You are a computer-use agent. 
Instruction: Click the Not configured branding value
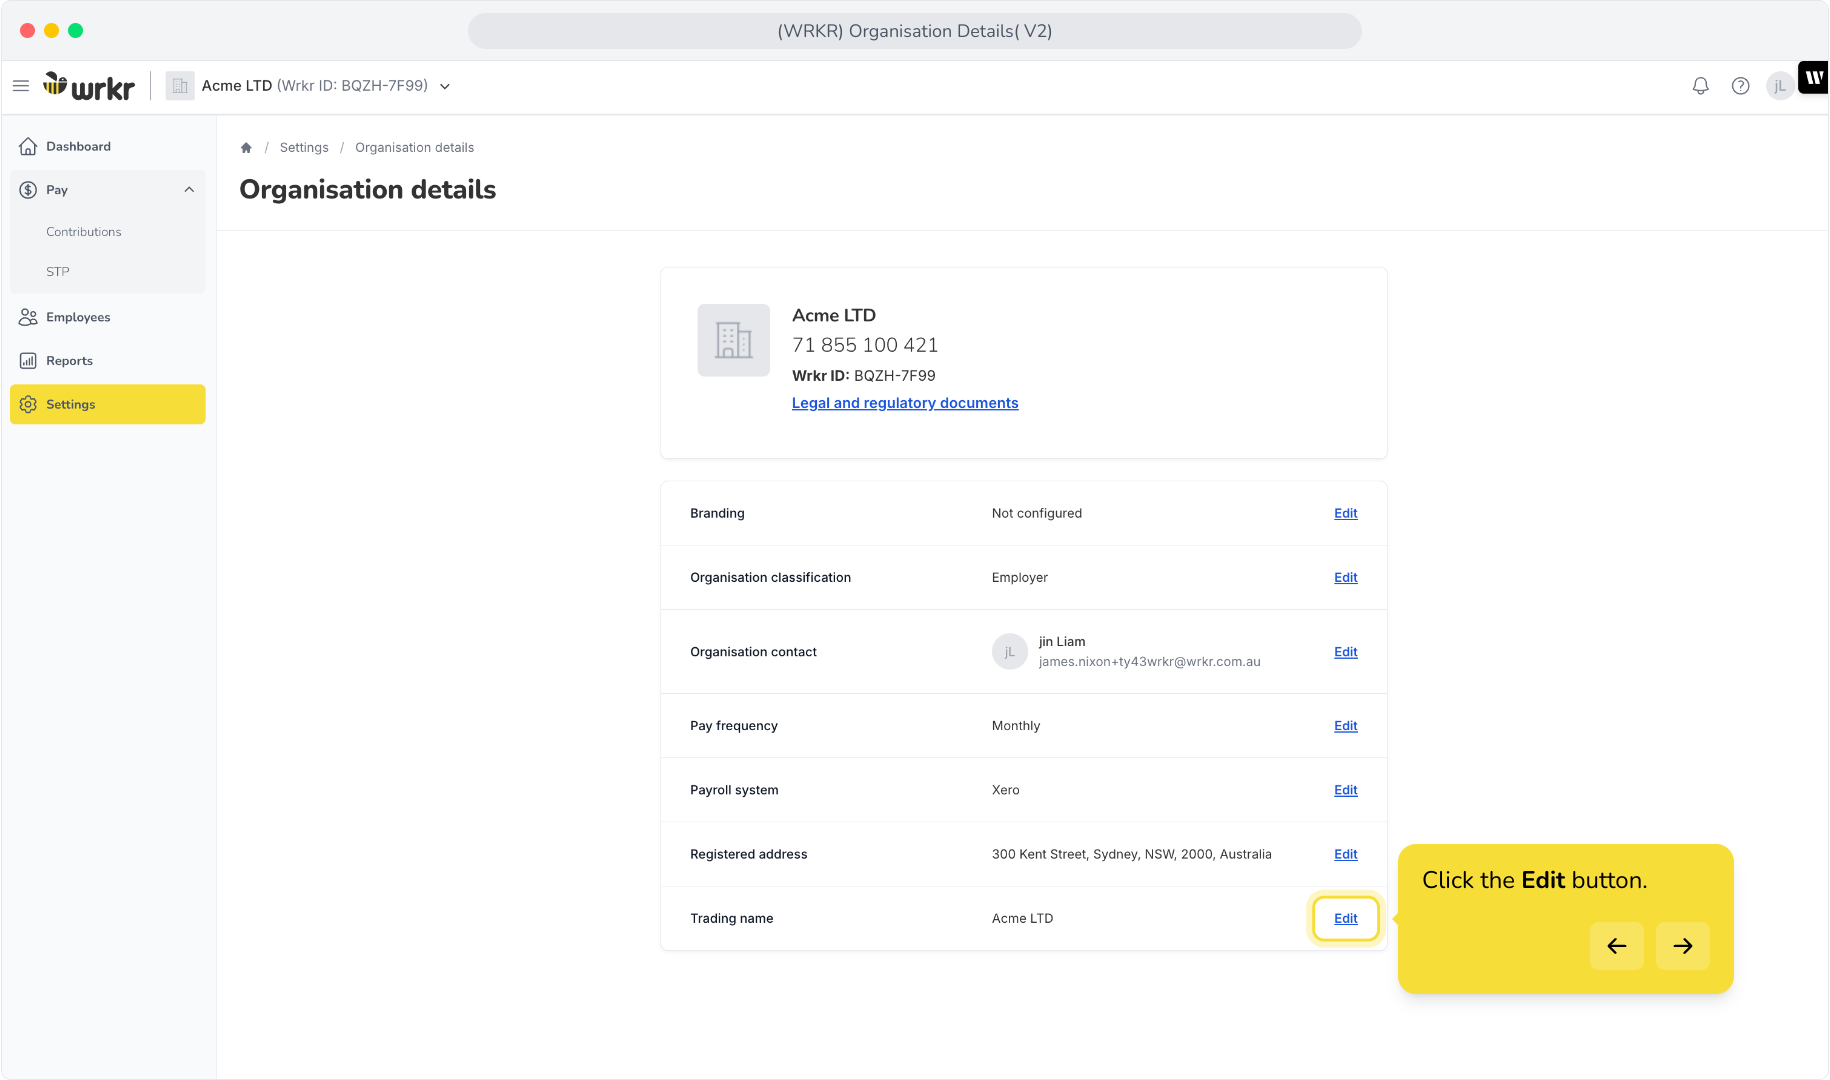(x=1037, y=513)
